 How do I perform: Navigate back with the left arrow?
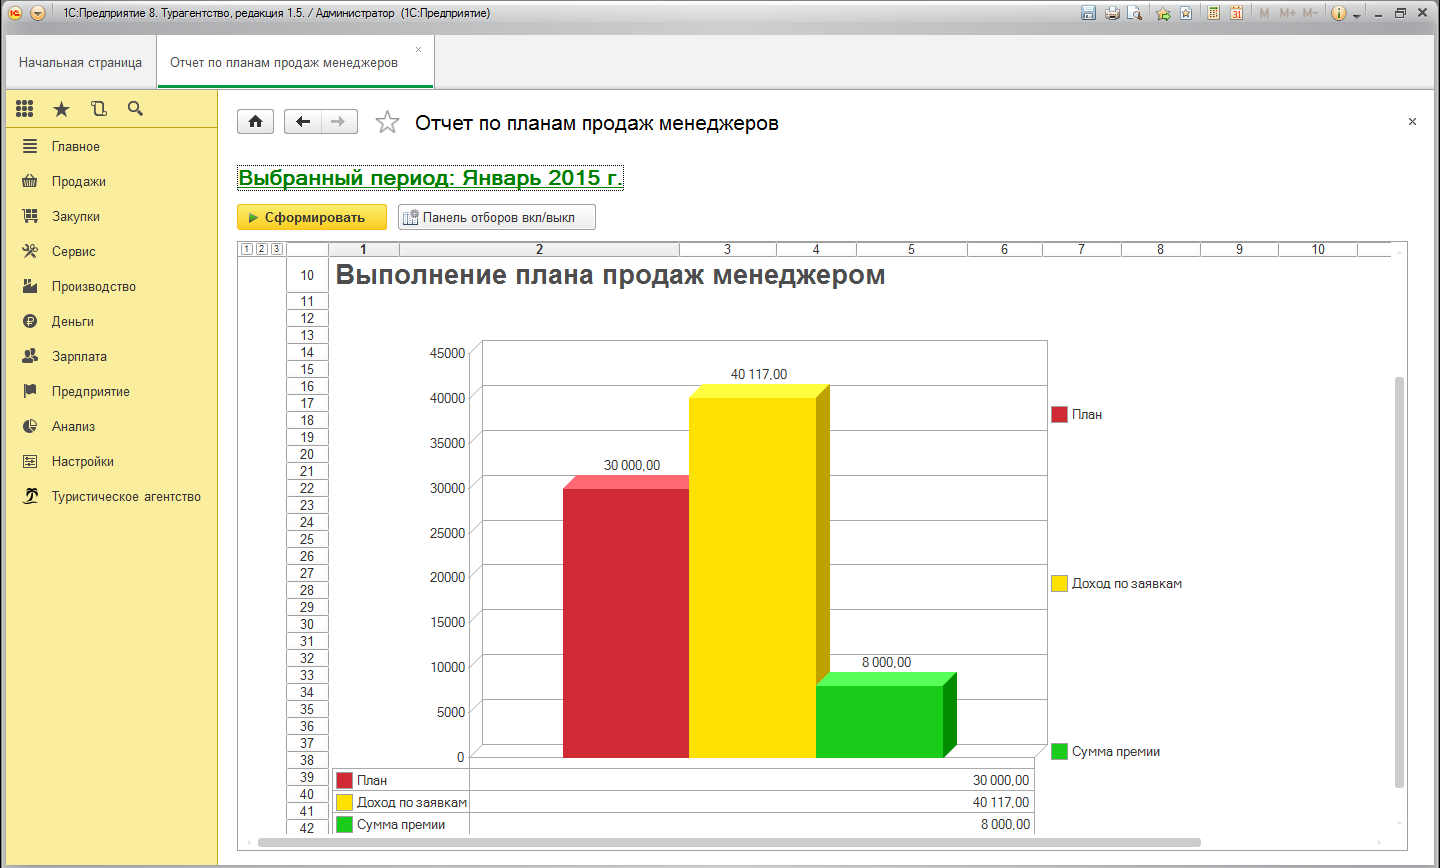coord(303,122)
